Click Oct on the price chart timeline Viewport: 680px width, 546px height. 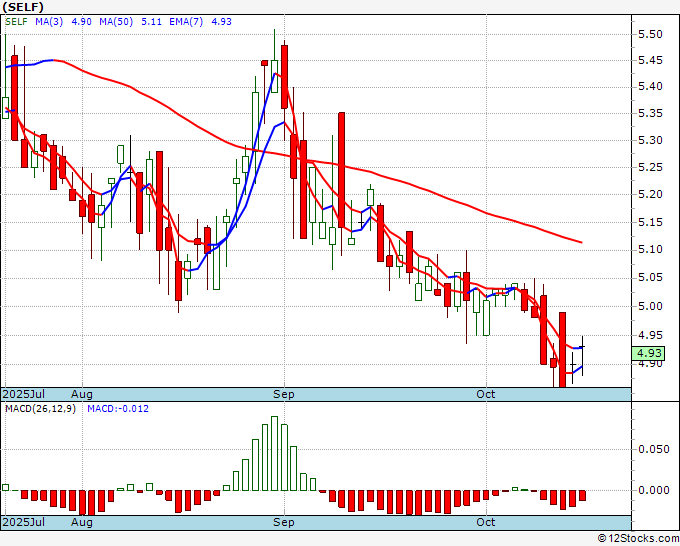[486, 394]
